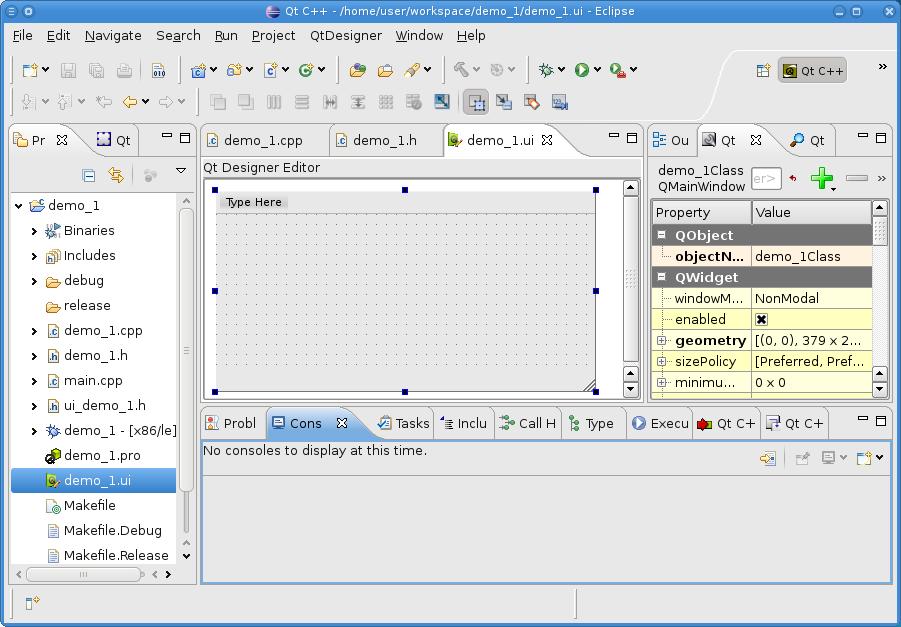Image resolution: width=901 pixels, height=627 pixels.
Task: Select the Qt C++ perspective button
Action: pos(813,70)
